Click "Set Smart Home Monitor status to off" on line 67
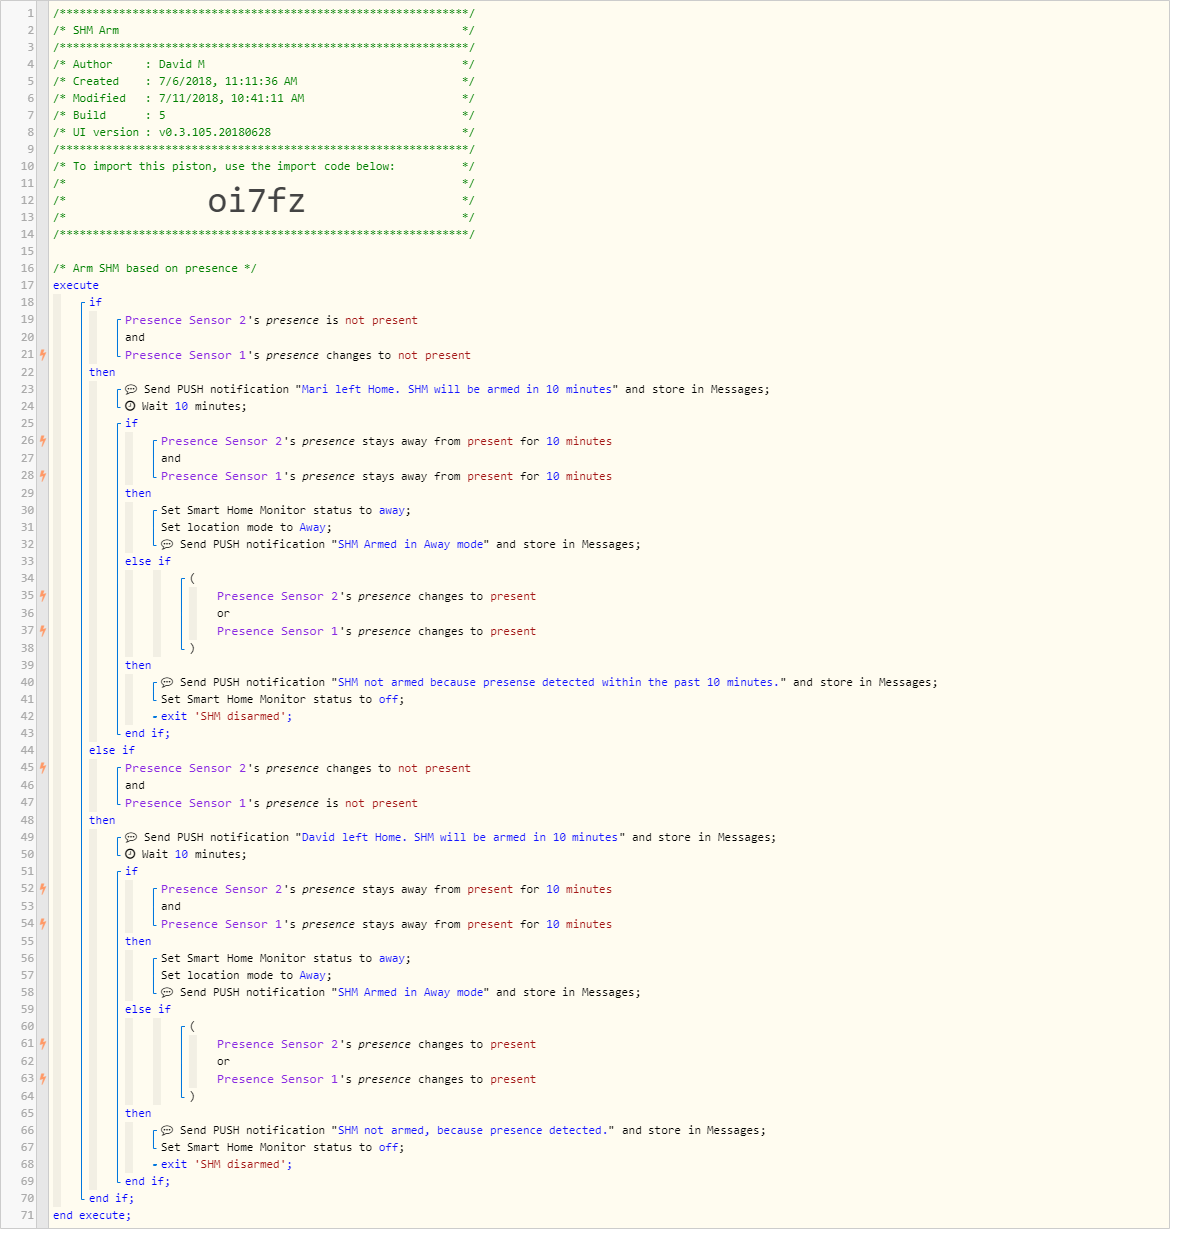Screen dimensions: 1178x1237 point(283,1148)
